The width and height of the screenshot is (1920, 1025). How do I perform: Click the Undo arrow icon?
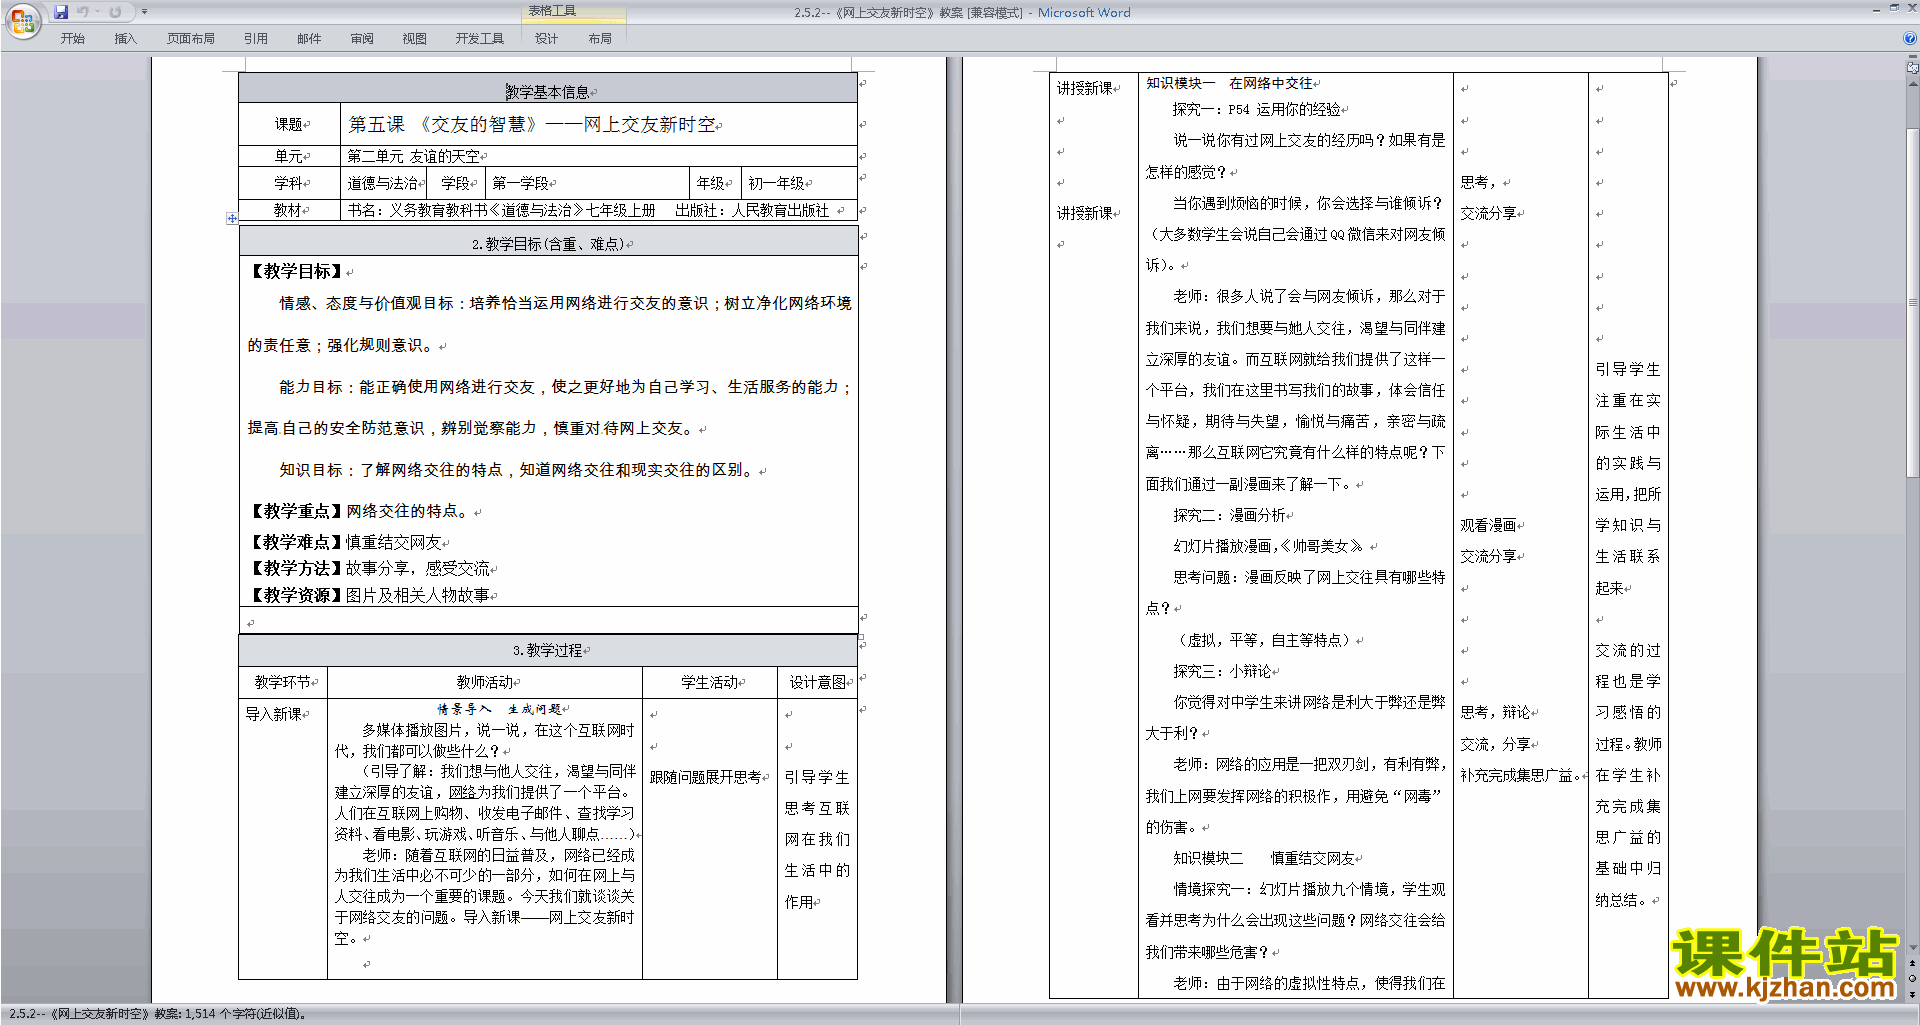(x=83, y=12)
